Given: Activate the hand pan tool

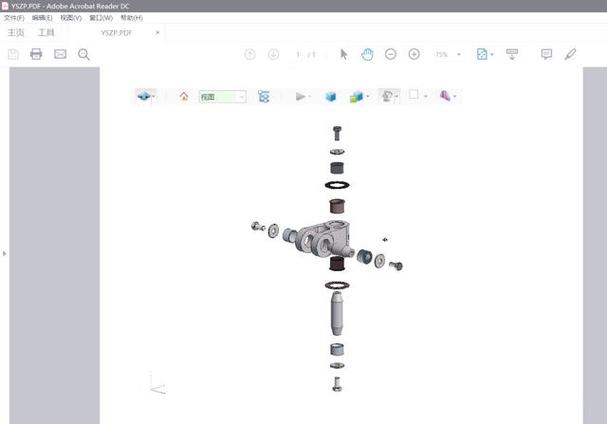Looking at the screenshot, I should 367,54.
